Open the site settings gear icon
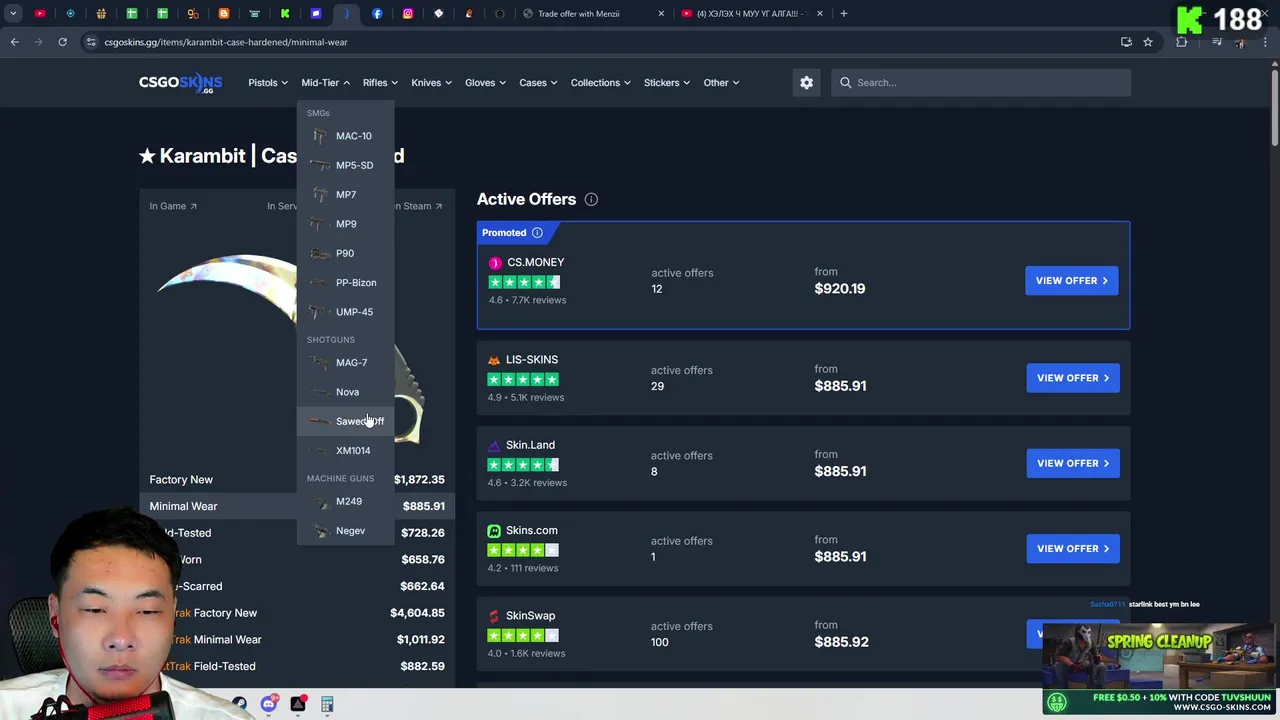This screenshot has height=720, width=1280. [x=807, y=83]
